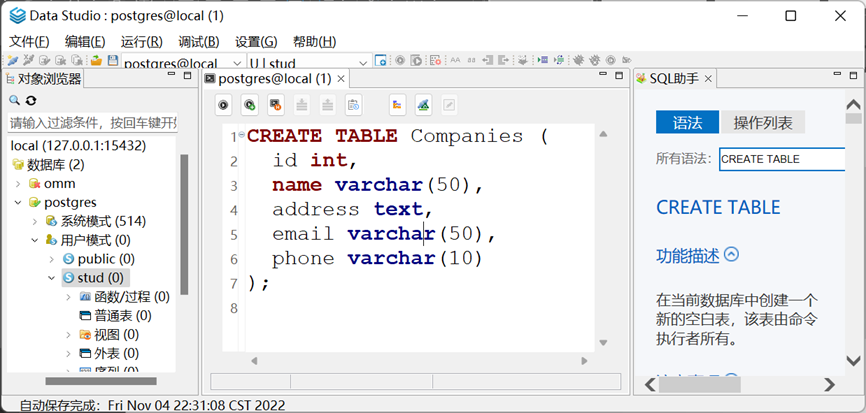Collapse the 用户模式 (0) node
This screenshot has width=866, height=413.
tap(35, 240)
